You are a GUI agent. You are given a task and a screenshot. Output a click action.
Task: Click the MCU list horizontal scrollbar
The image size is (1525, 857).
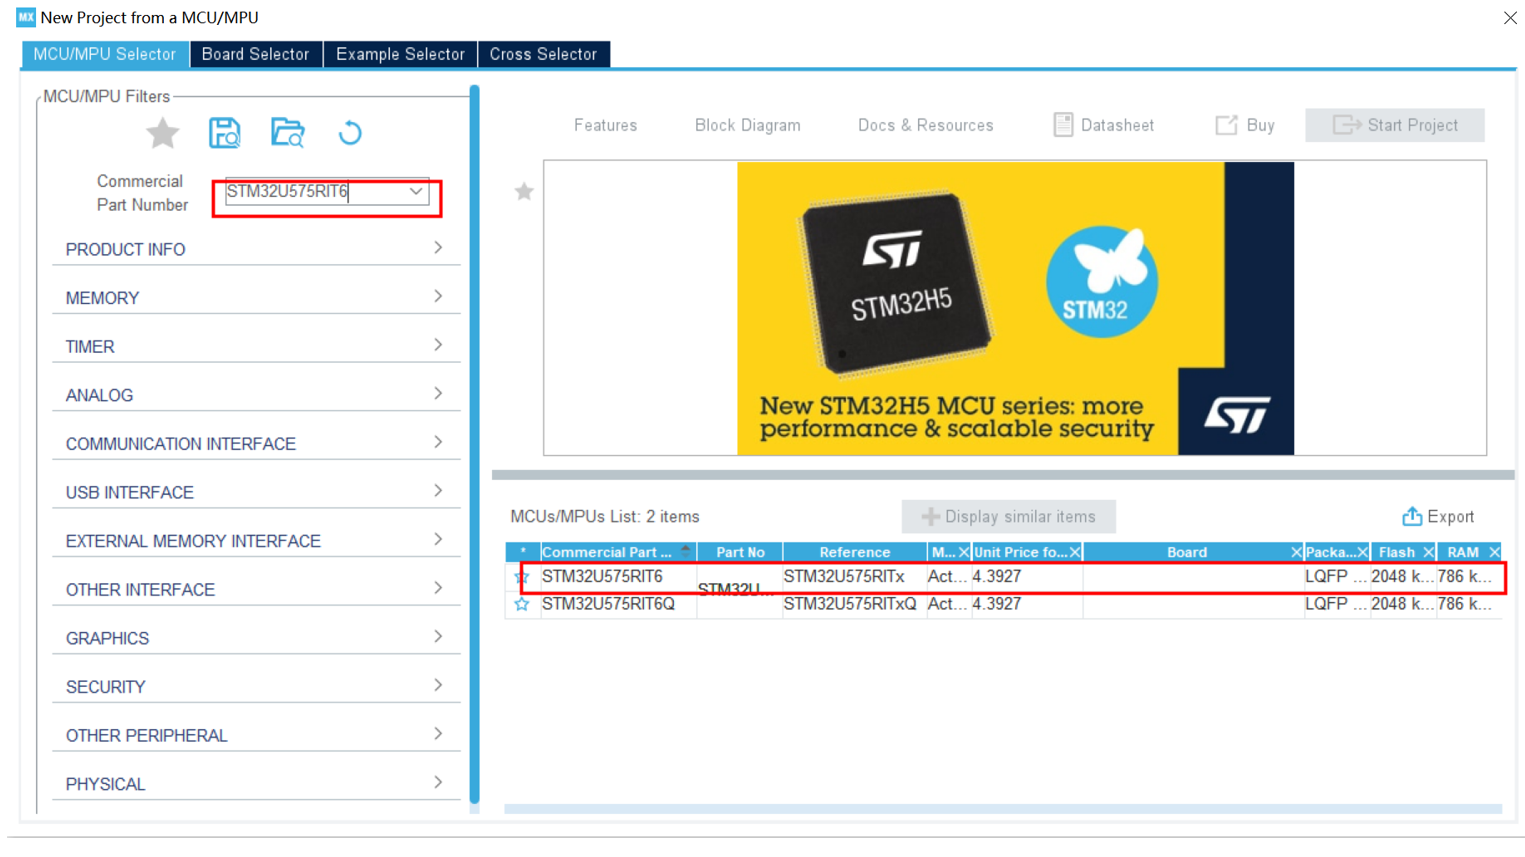click(1003, 809)
